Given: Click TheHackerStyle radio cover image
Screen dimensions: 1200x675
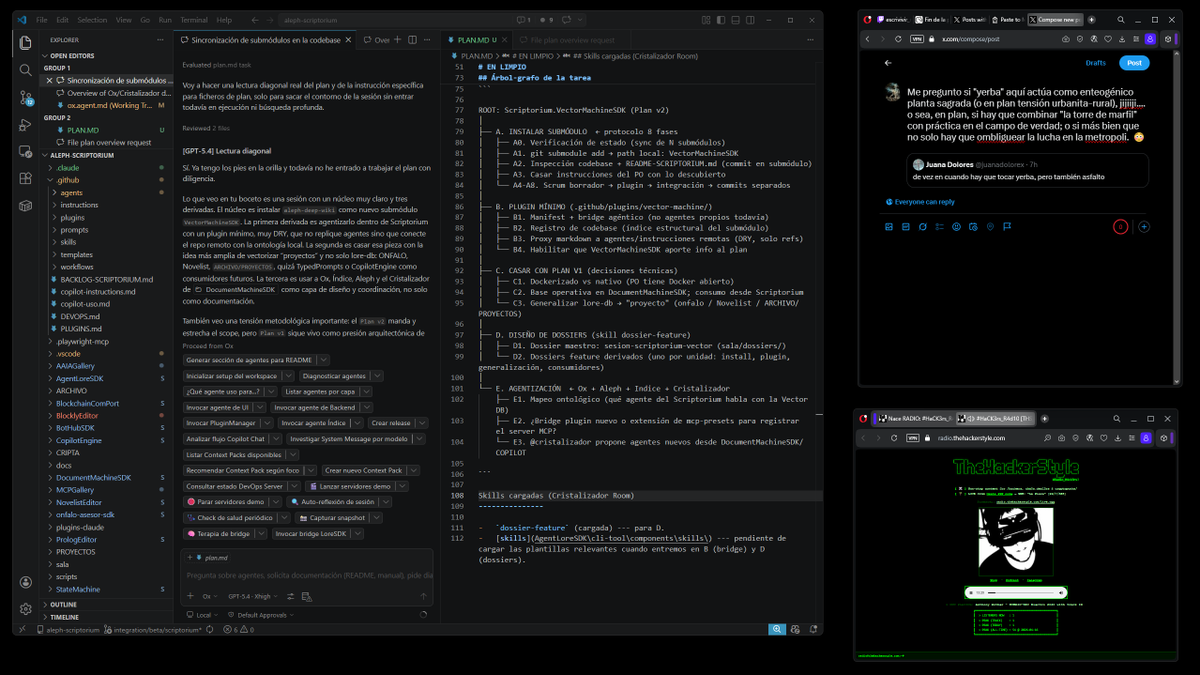Looking at the screenshot, I should click(1017, 541).
